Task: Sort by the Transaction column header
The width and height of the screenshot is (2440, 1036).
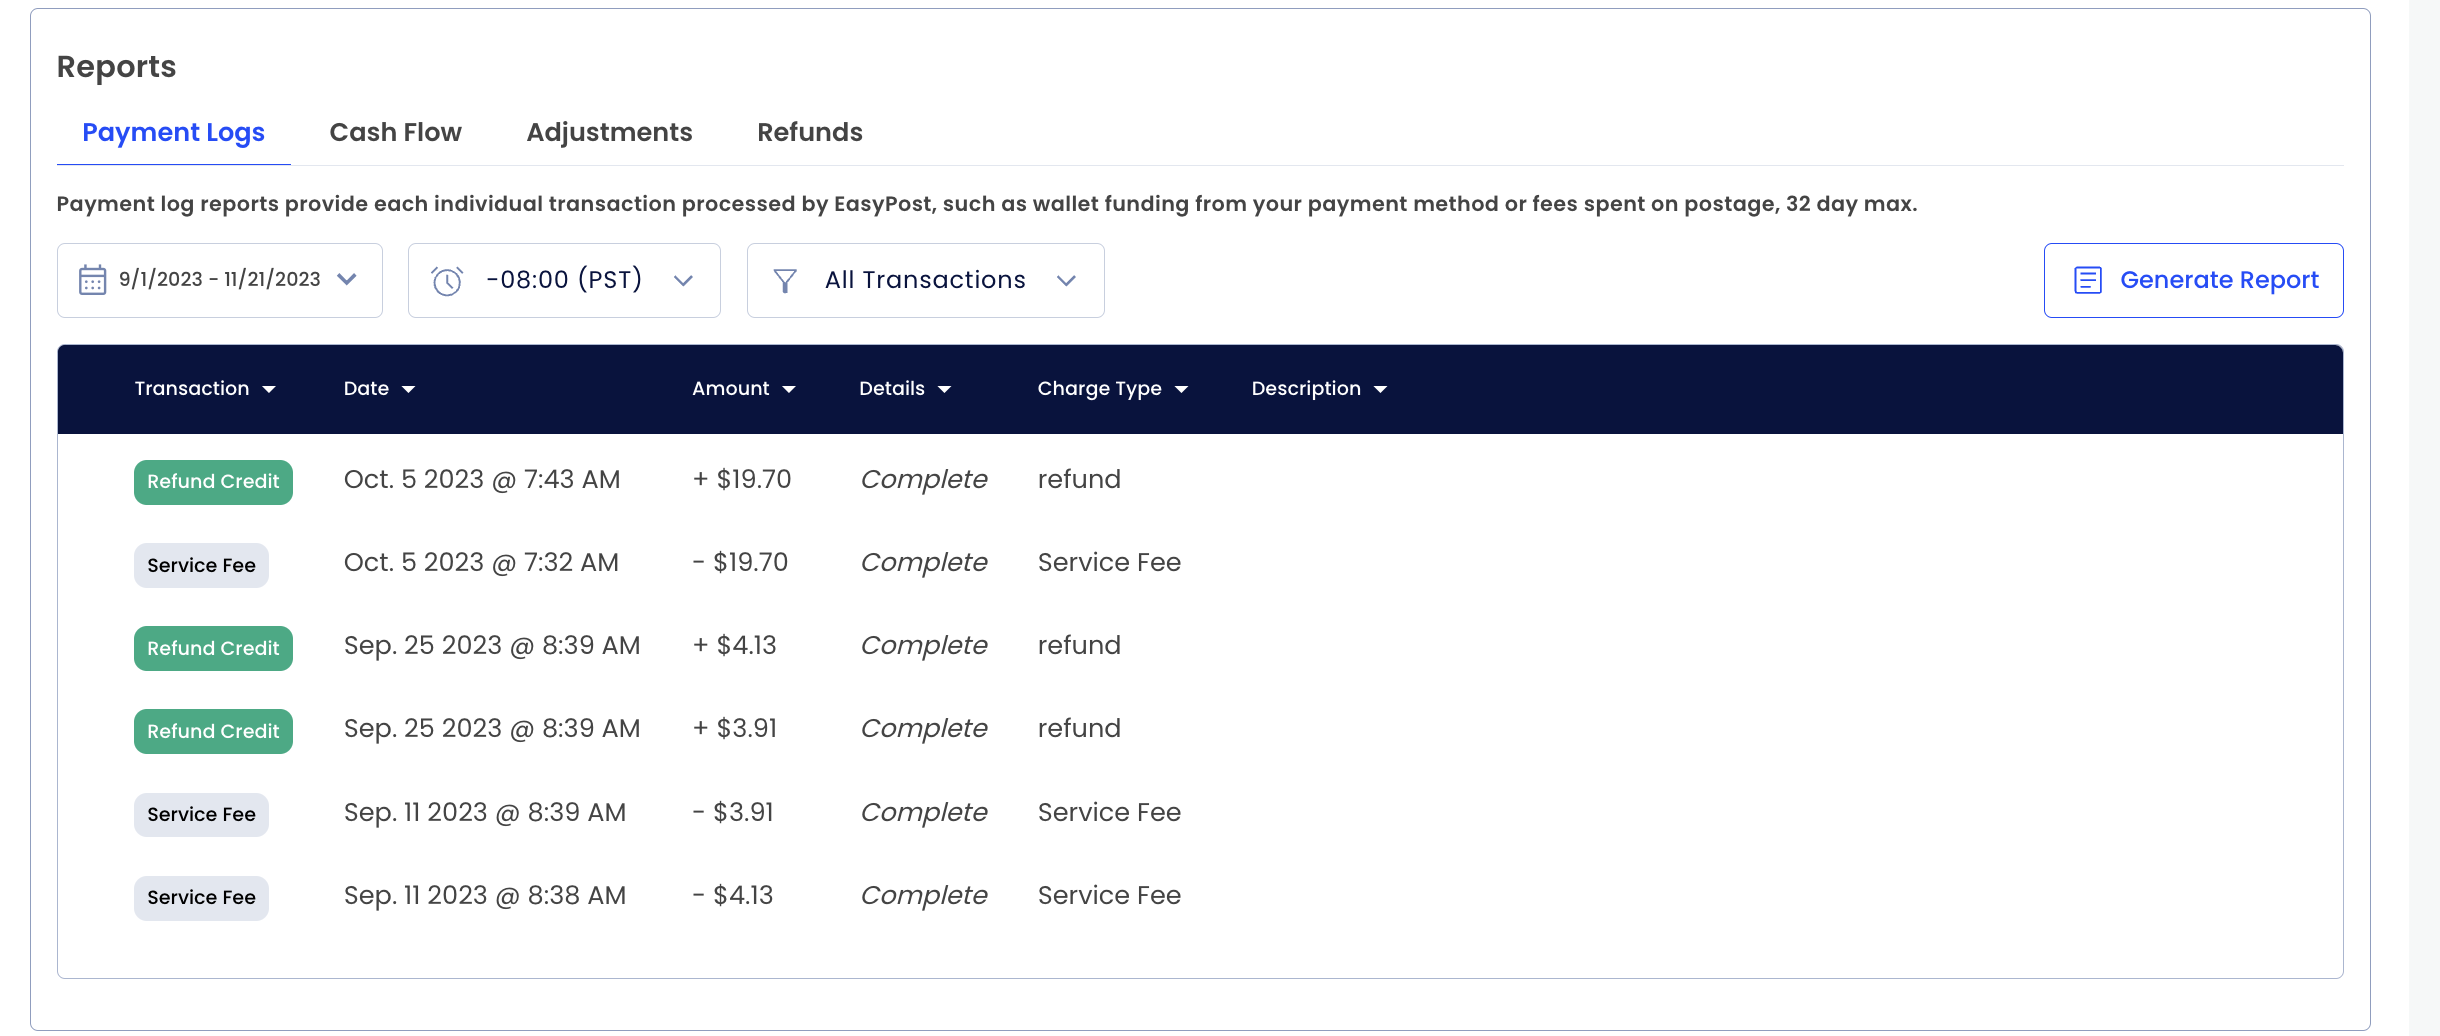Action: pos(205,388)
